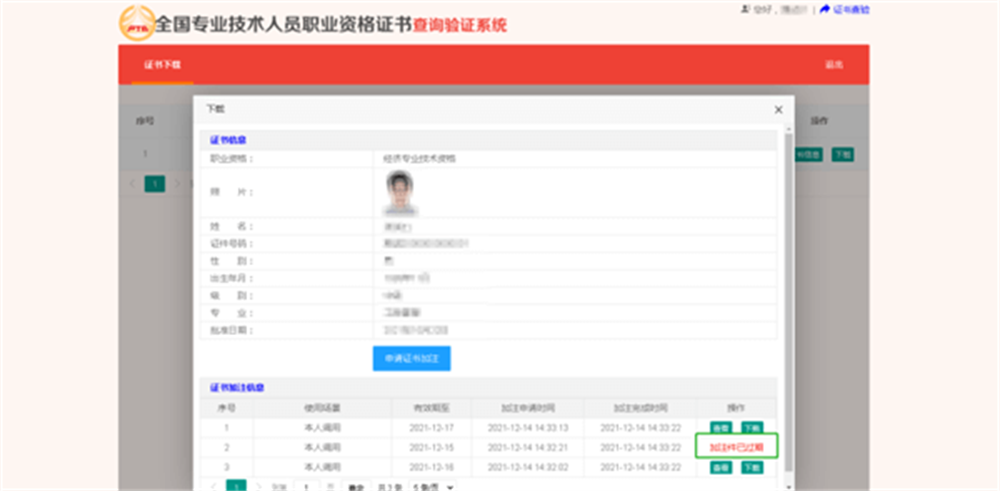Image resolution: width=1000 pixels, height=491 pixels.
Task: Close the 下载 dialog with the X
Action: coord(778,110)
